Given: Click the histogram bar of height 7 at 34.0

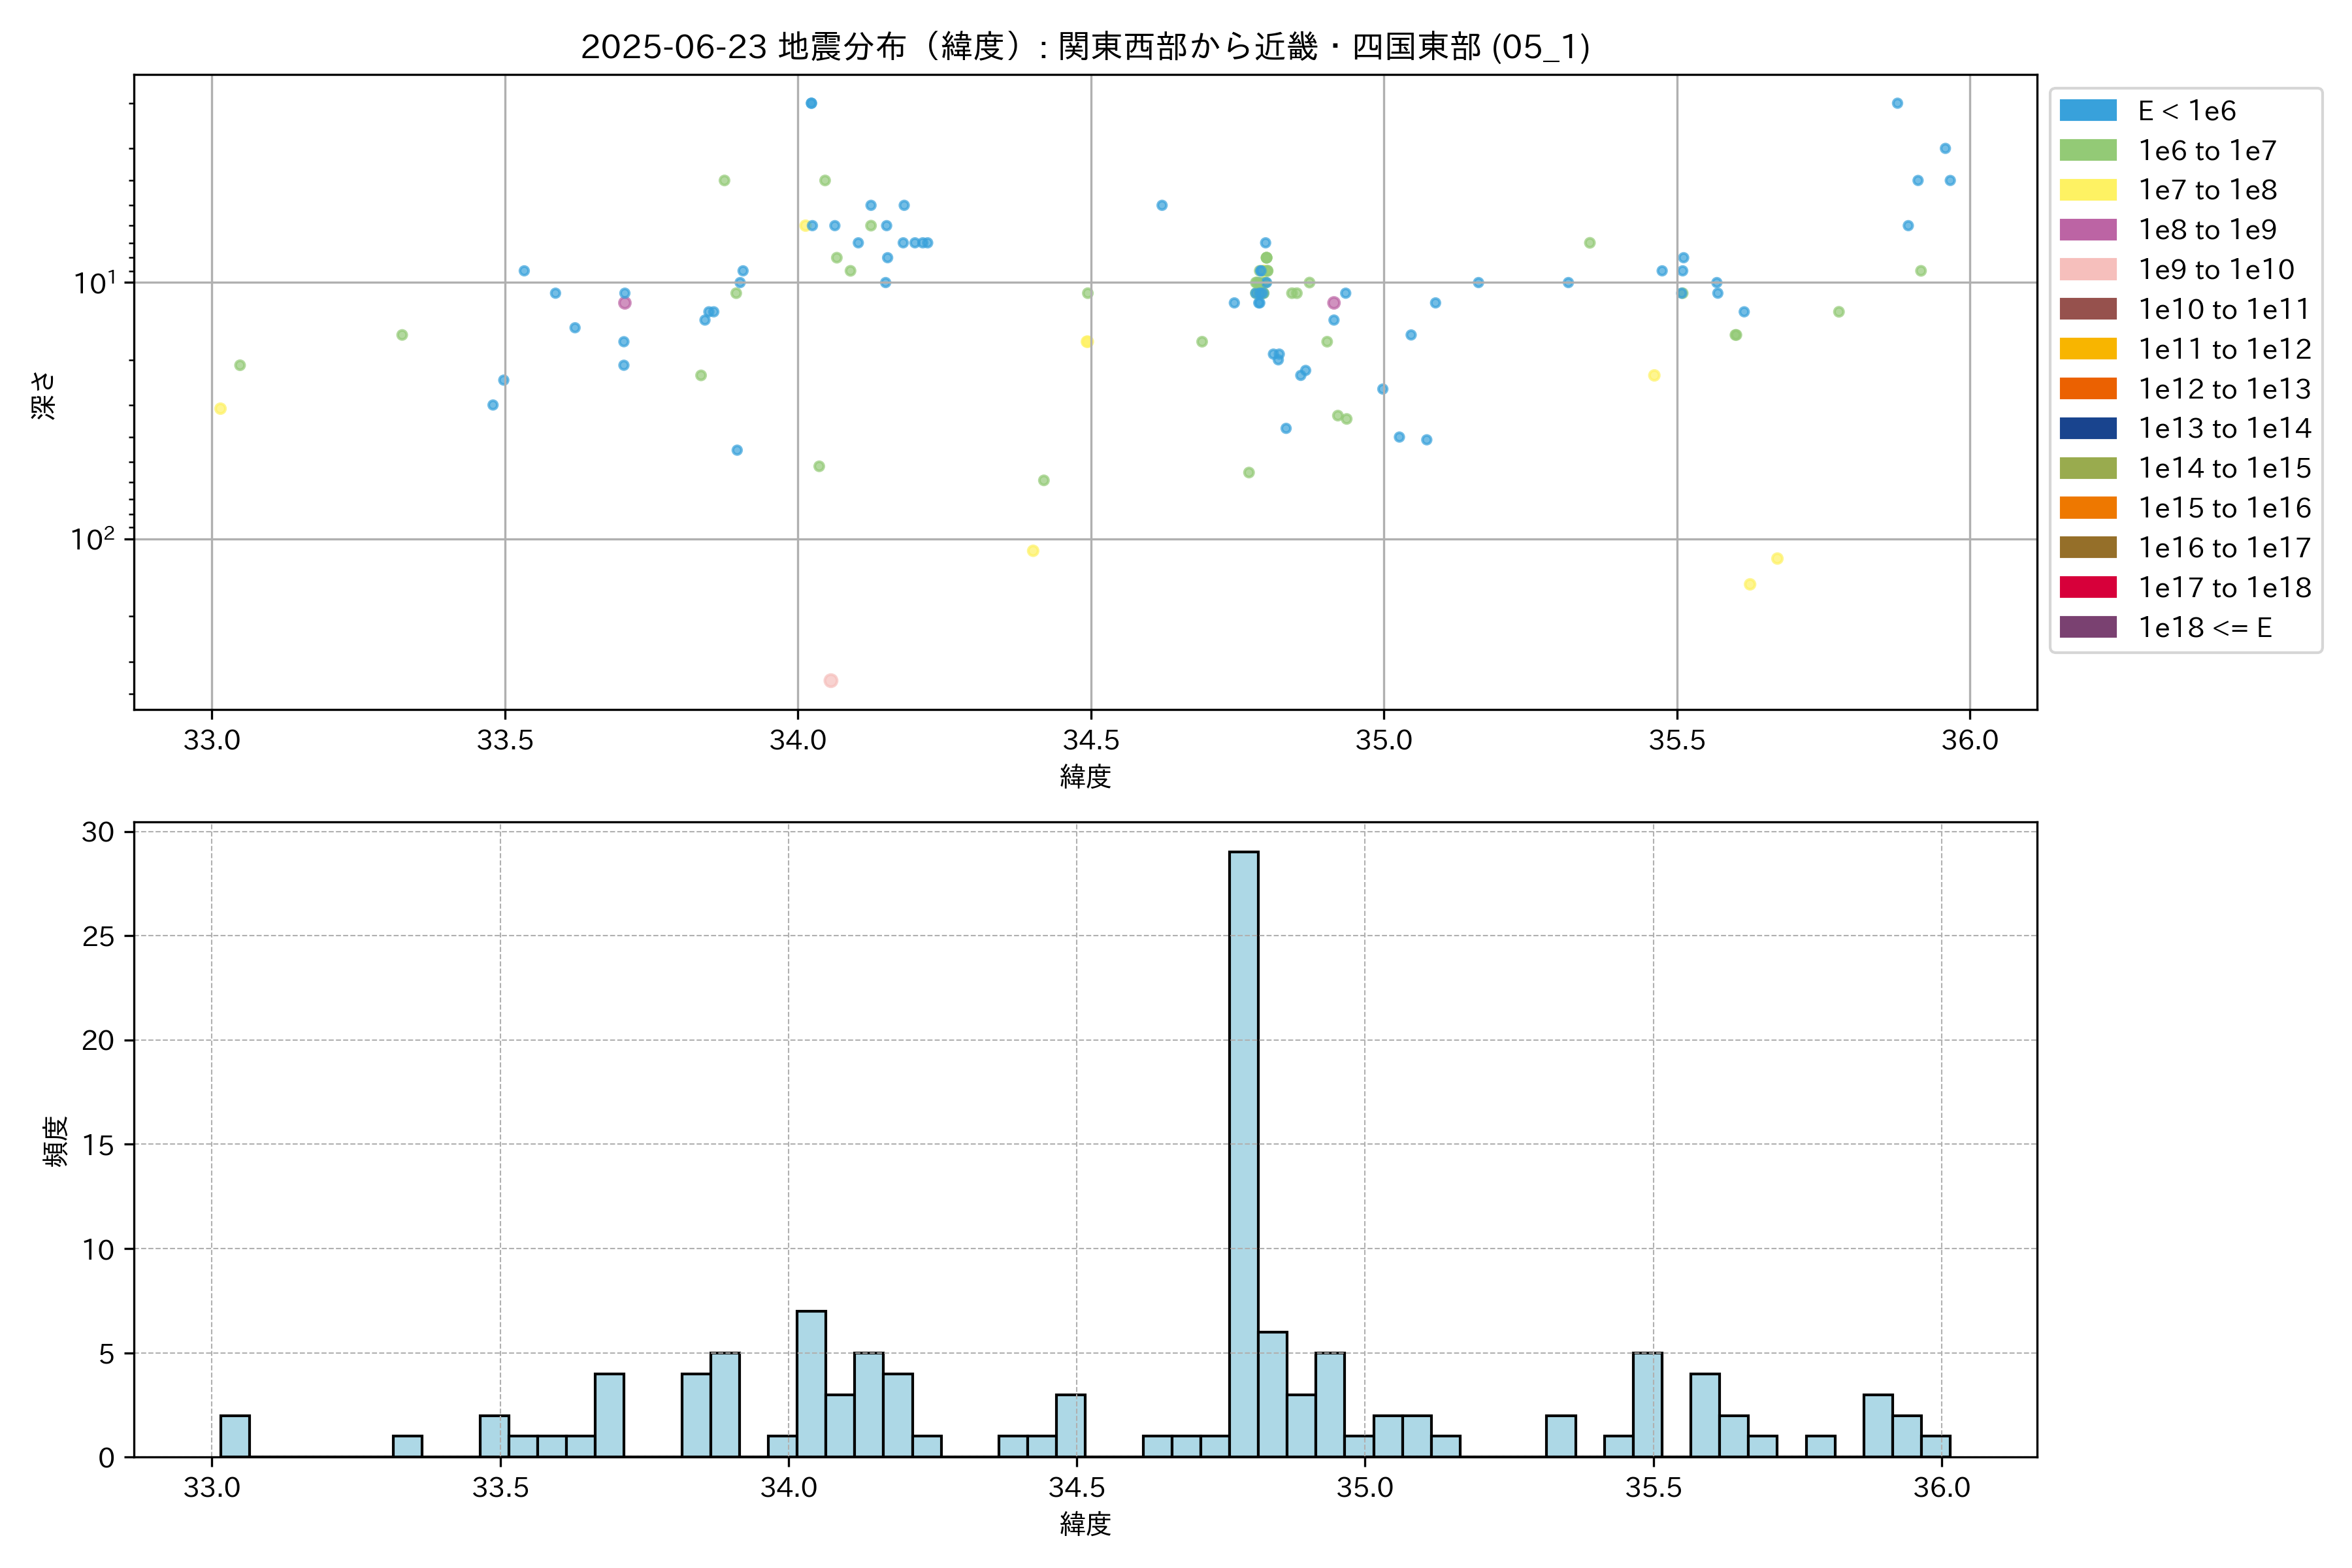Looking at the screenshot, I should coord(811,1384).
